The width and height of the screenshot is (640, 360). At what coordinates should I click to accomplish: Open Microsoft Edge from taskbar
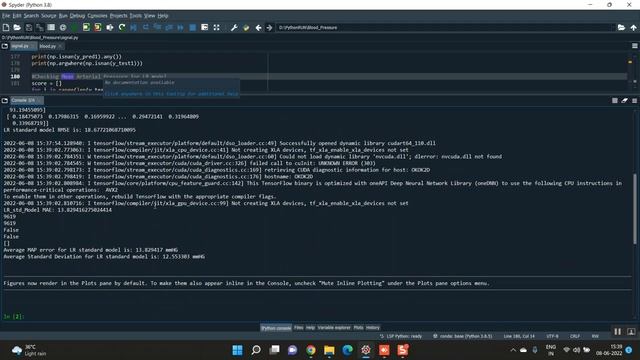(x=347, y=350)
